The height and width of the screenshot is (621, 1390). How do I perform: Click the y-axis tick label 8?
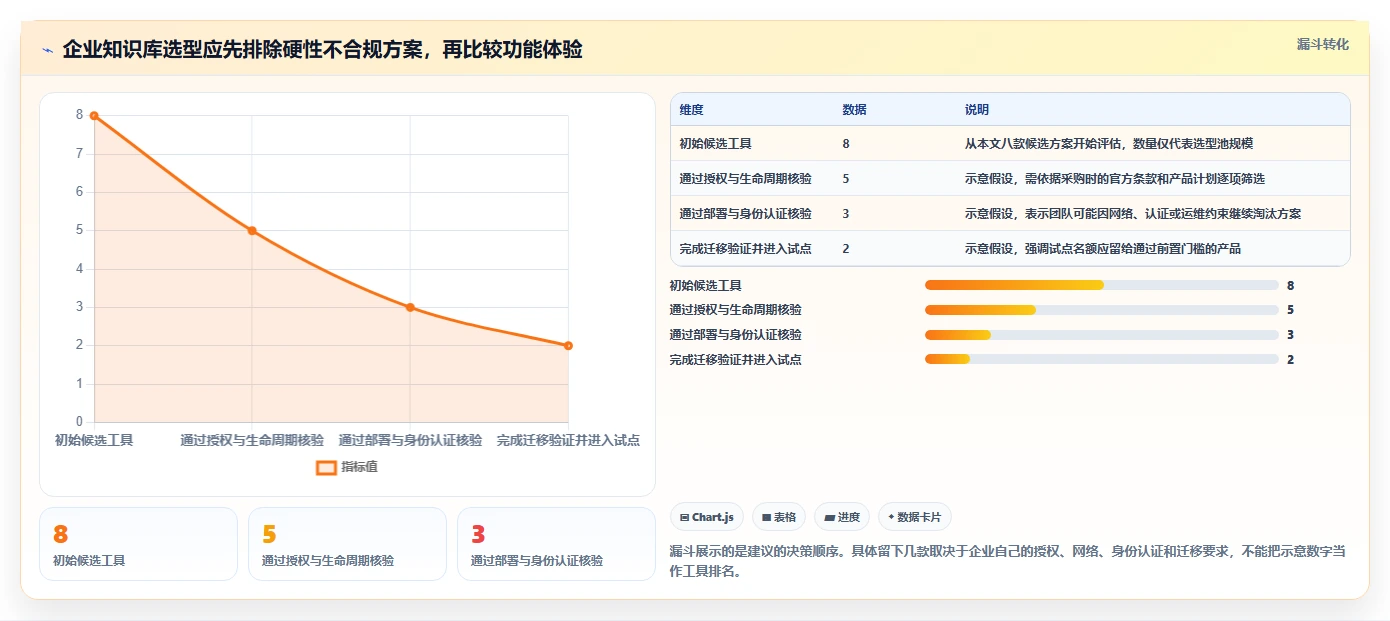coord(80,115)
